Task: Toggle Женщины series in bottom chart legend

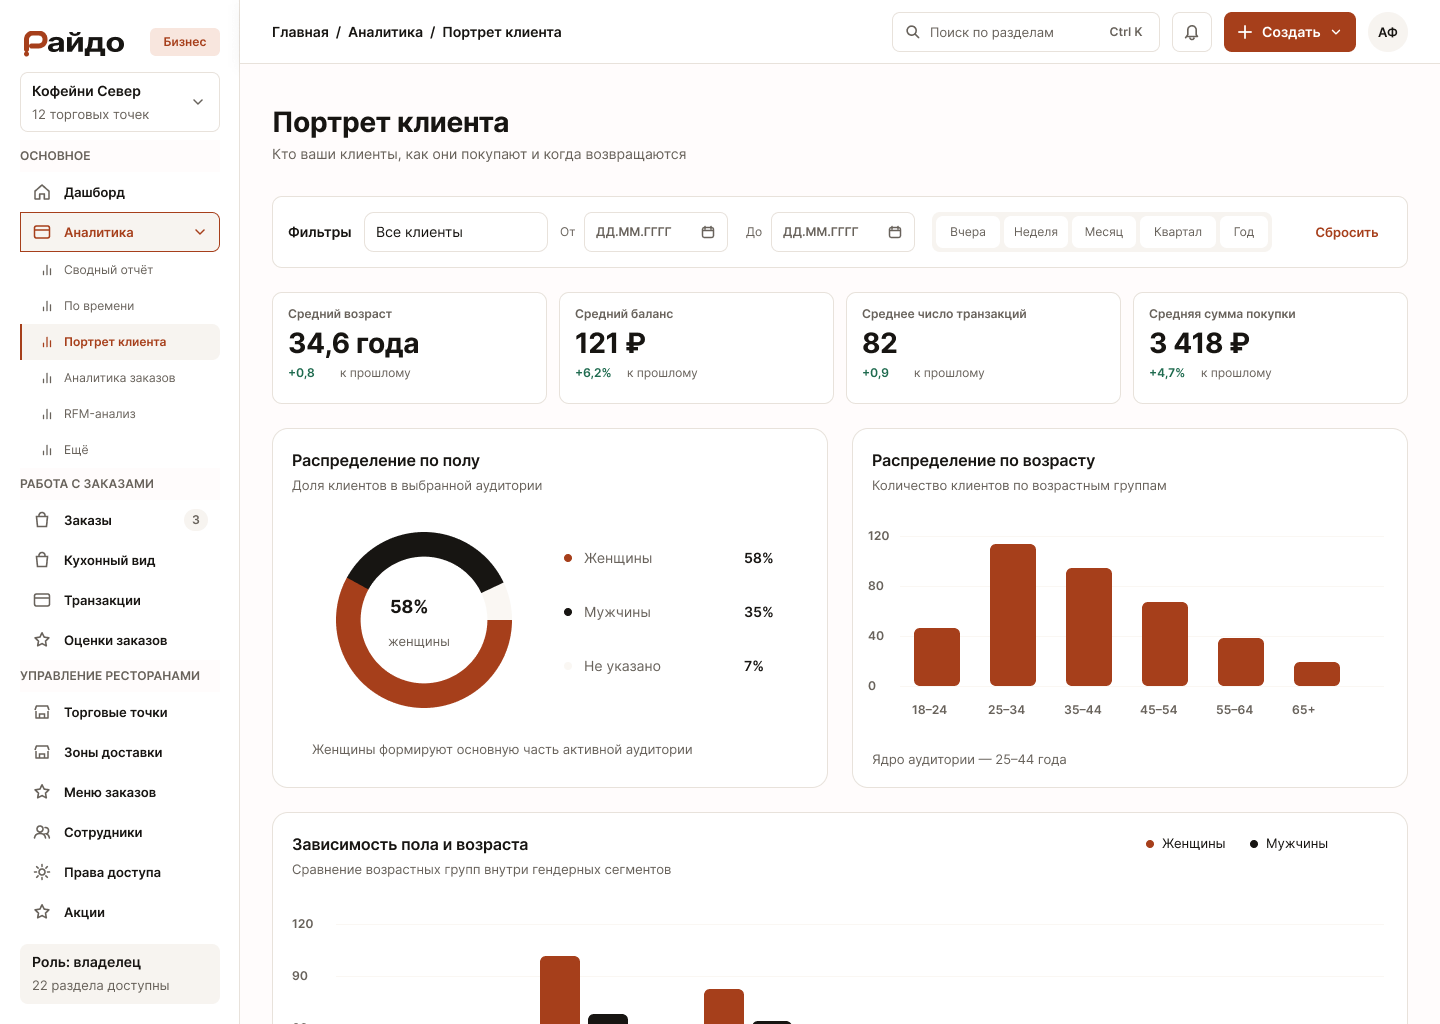Action: point(1186,844)
